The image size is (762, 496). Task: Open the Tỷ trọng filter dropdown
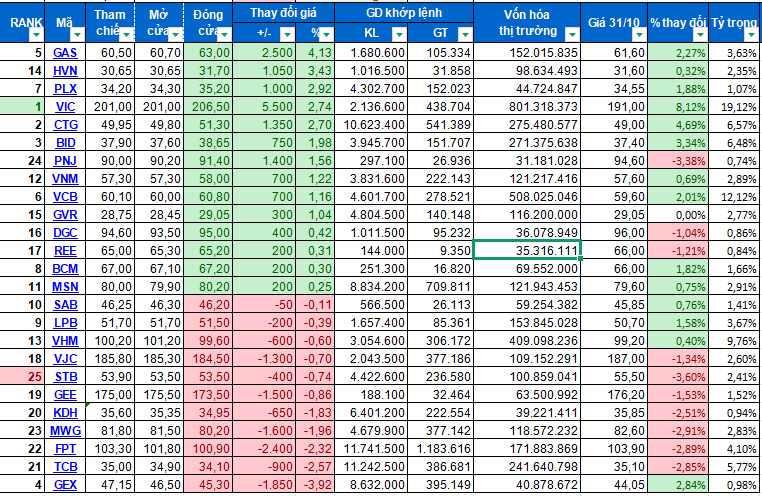(751, 34)
